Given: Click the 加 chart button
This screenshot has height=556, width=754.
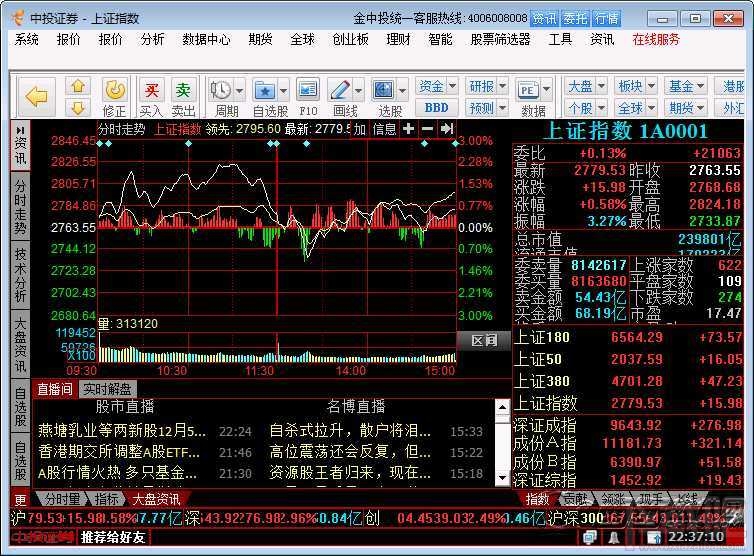Looking at the screenshot, I should click(360, 129).
